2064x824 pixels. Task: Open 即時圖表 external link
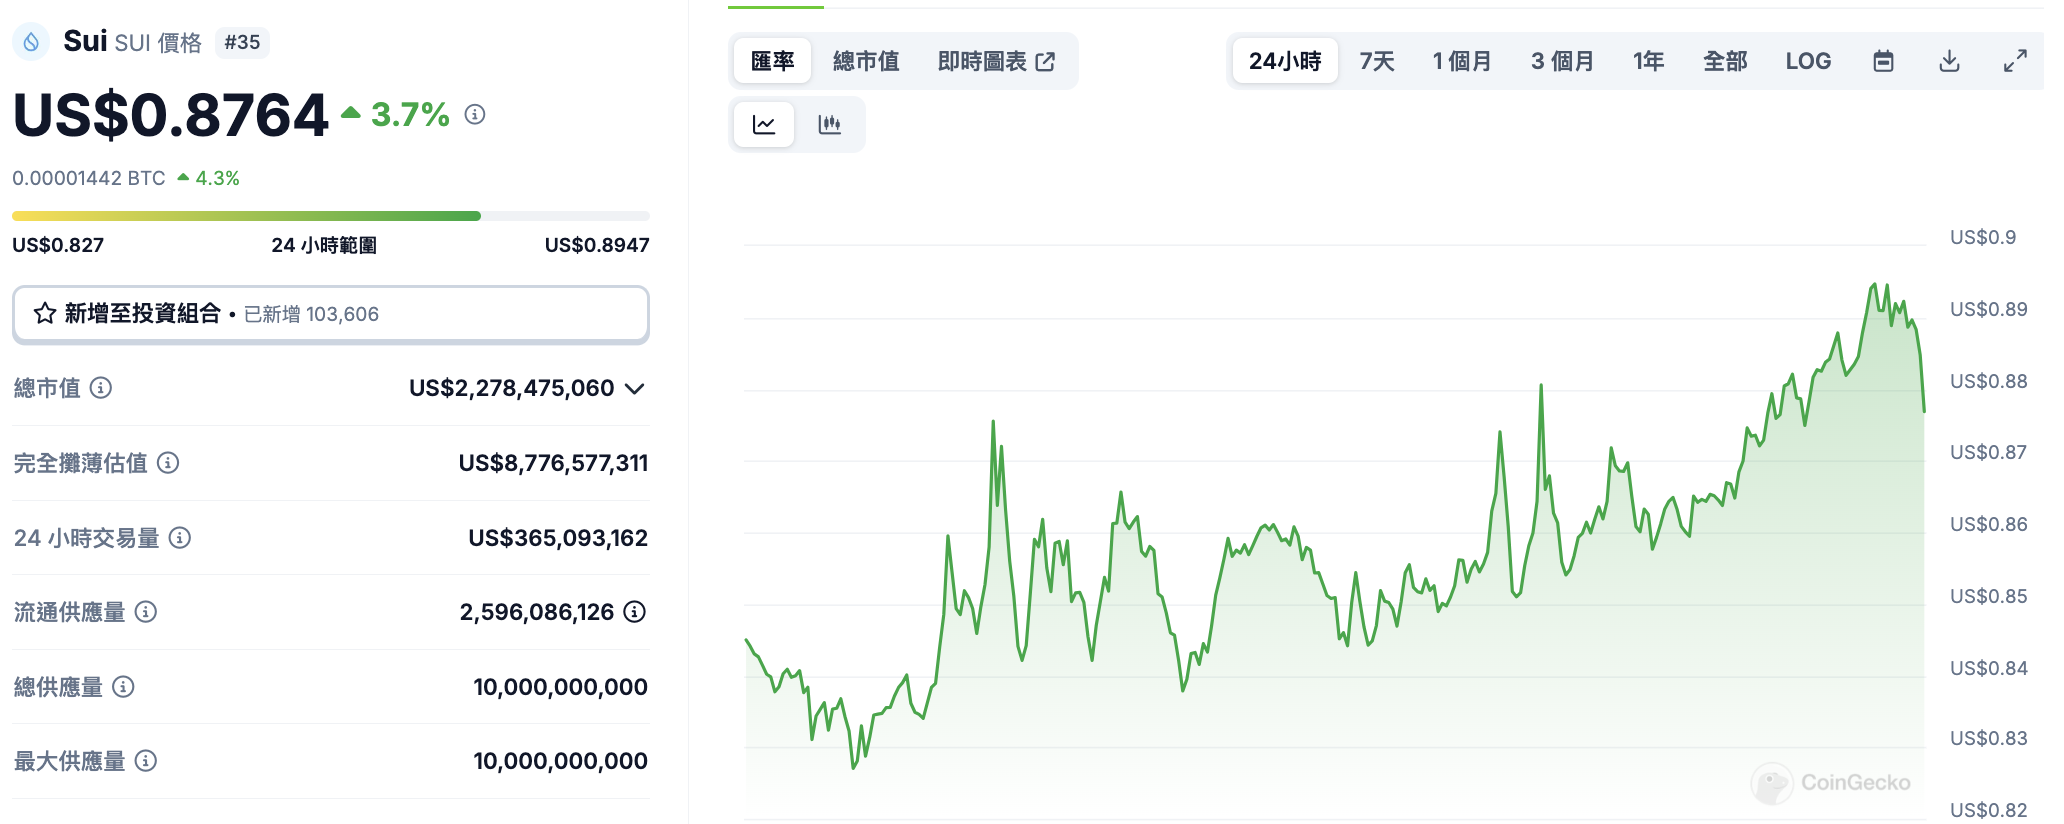[996, 61]
